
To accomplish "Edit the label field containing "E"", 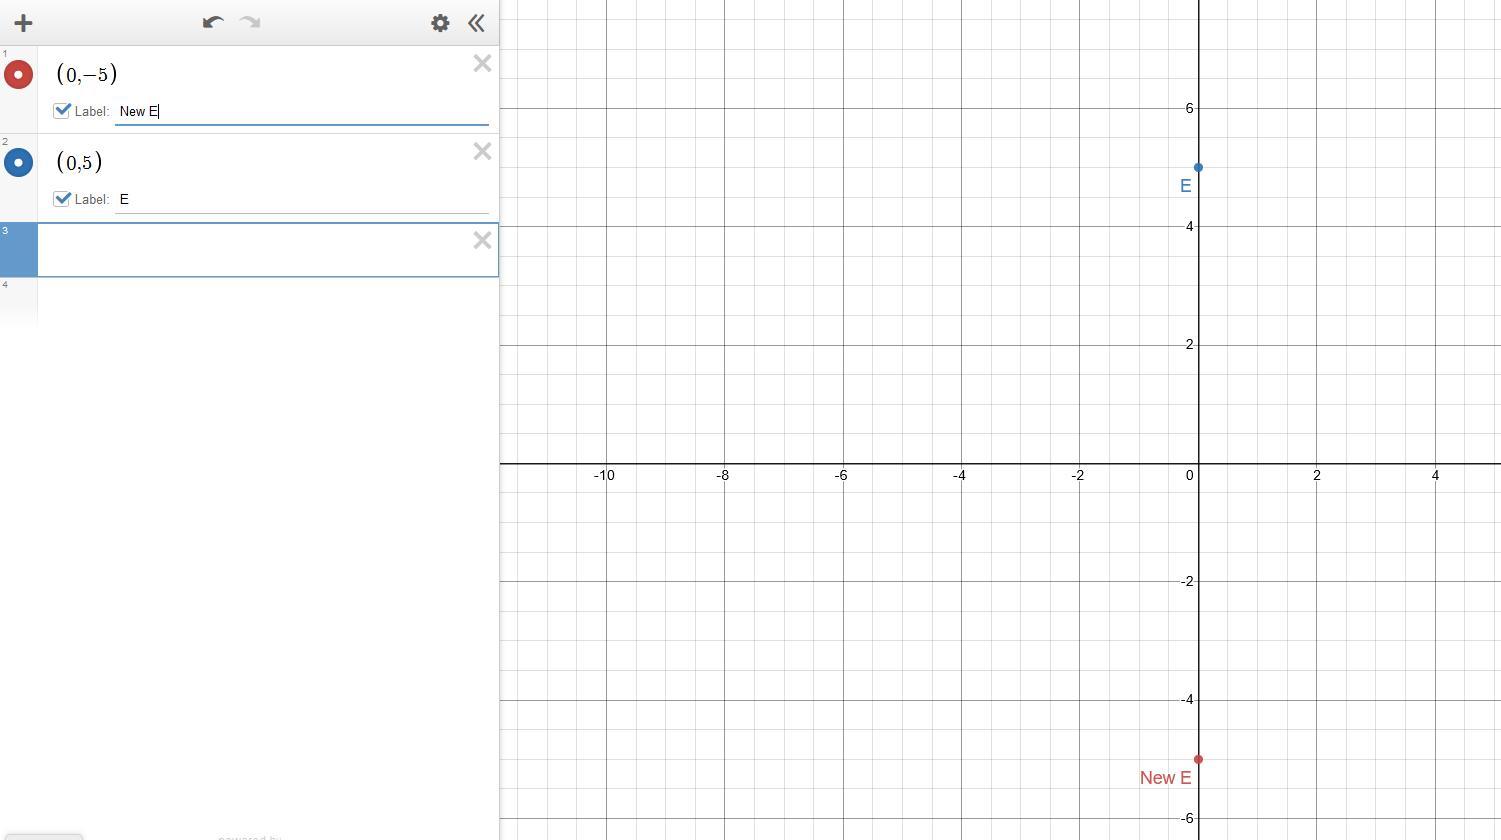I will [301, 199].
